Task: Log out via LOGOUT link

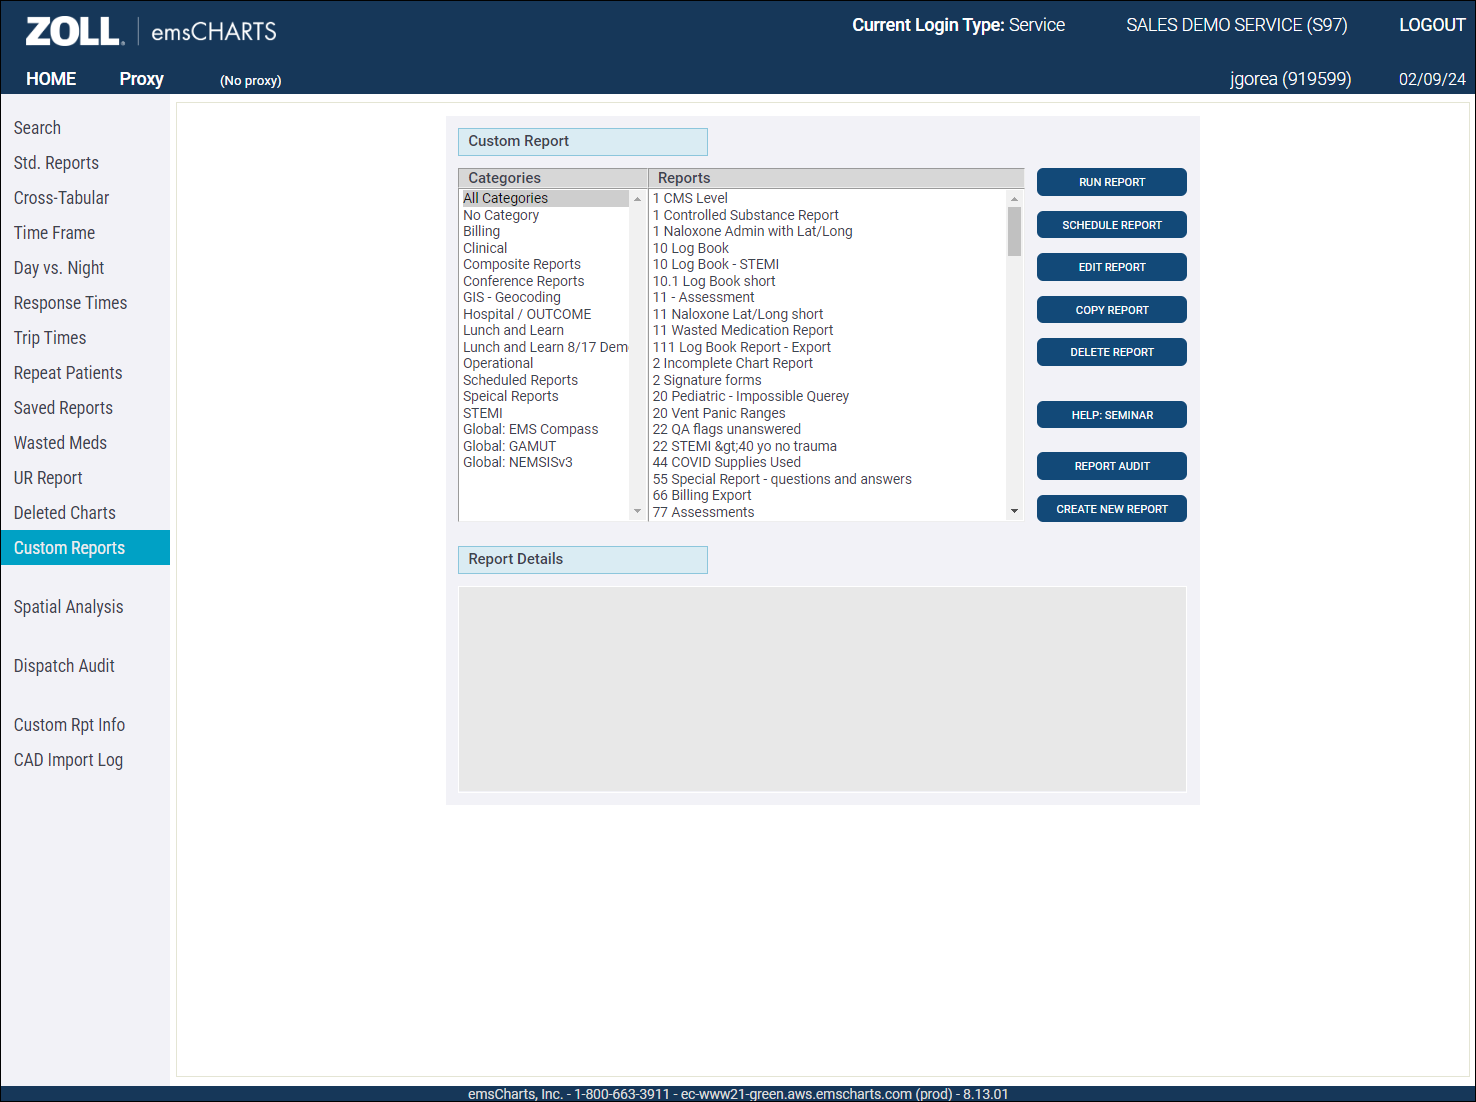Action: 1432,25
